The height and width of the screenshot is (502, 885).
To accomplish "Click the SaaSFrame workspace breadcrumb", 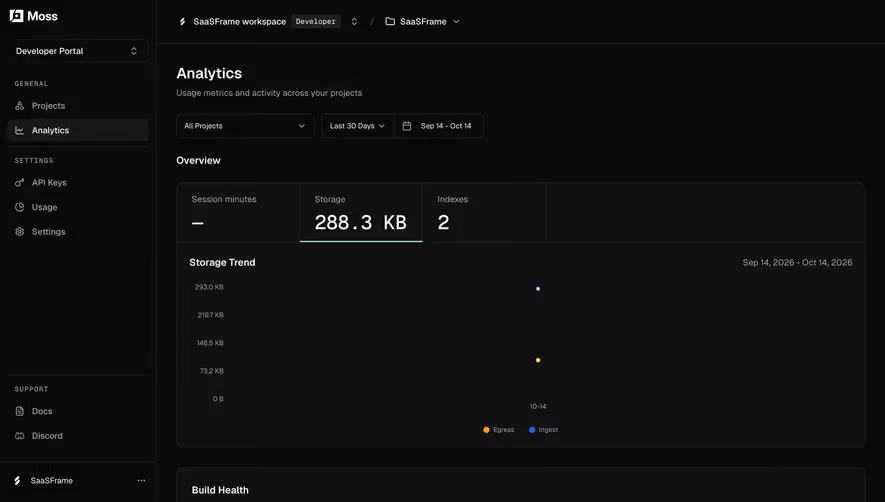I will click(x=239, y=21).
